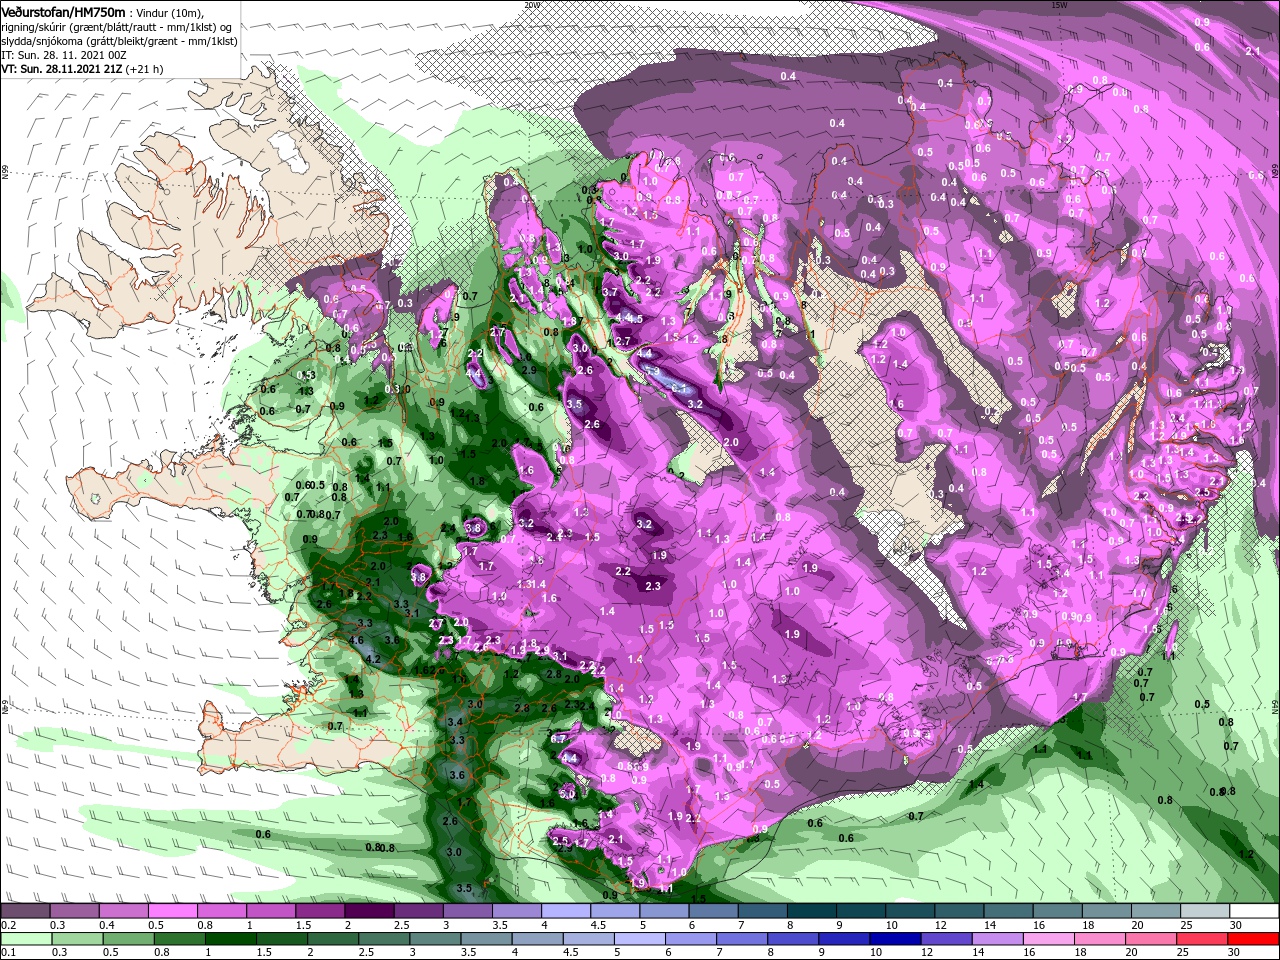Pick the white swatch above the upper-row 30 label
Viewport: 1280px width, 960px height.
pyautogui.click(x=1255, y=912)
